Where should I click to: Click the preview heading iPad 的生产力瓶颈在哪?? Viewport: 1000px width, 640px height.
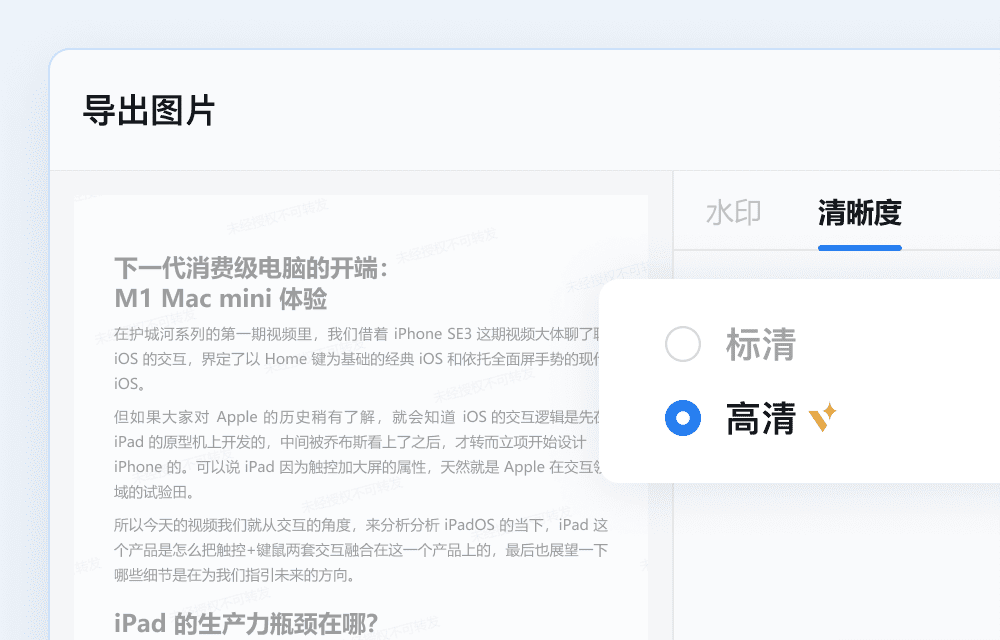click(246, 623)
